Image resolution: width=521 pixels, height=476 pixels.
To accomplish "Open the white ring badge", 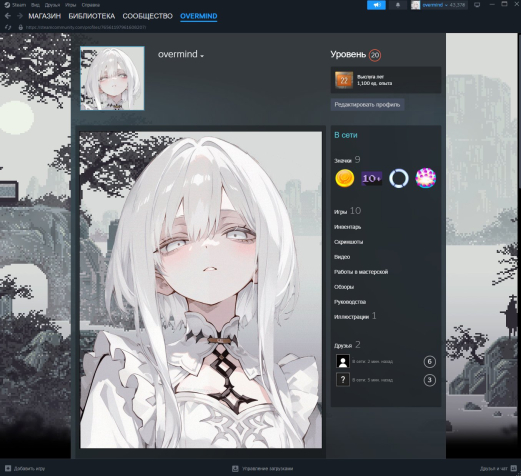I will (x=399, y=178).
